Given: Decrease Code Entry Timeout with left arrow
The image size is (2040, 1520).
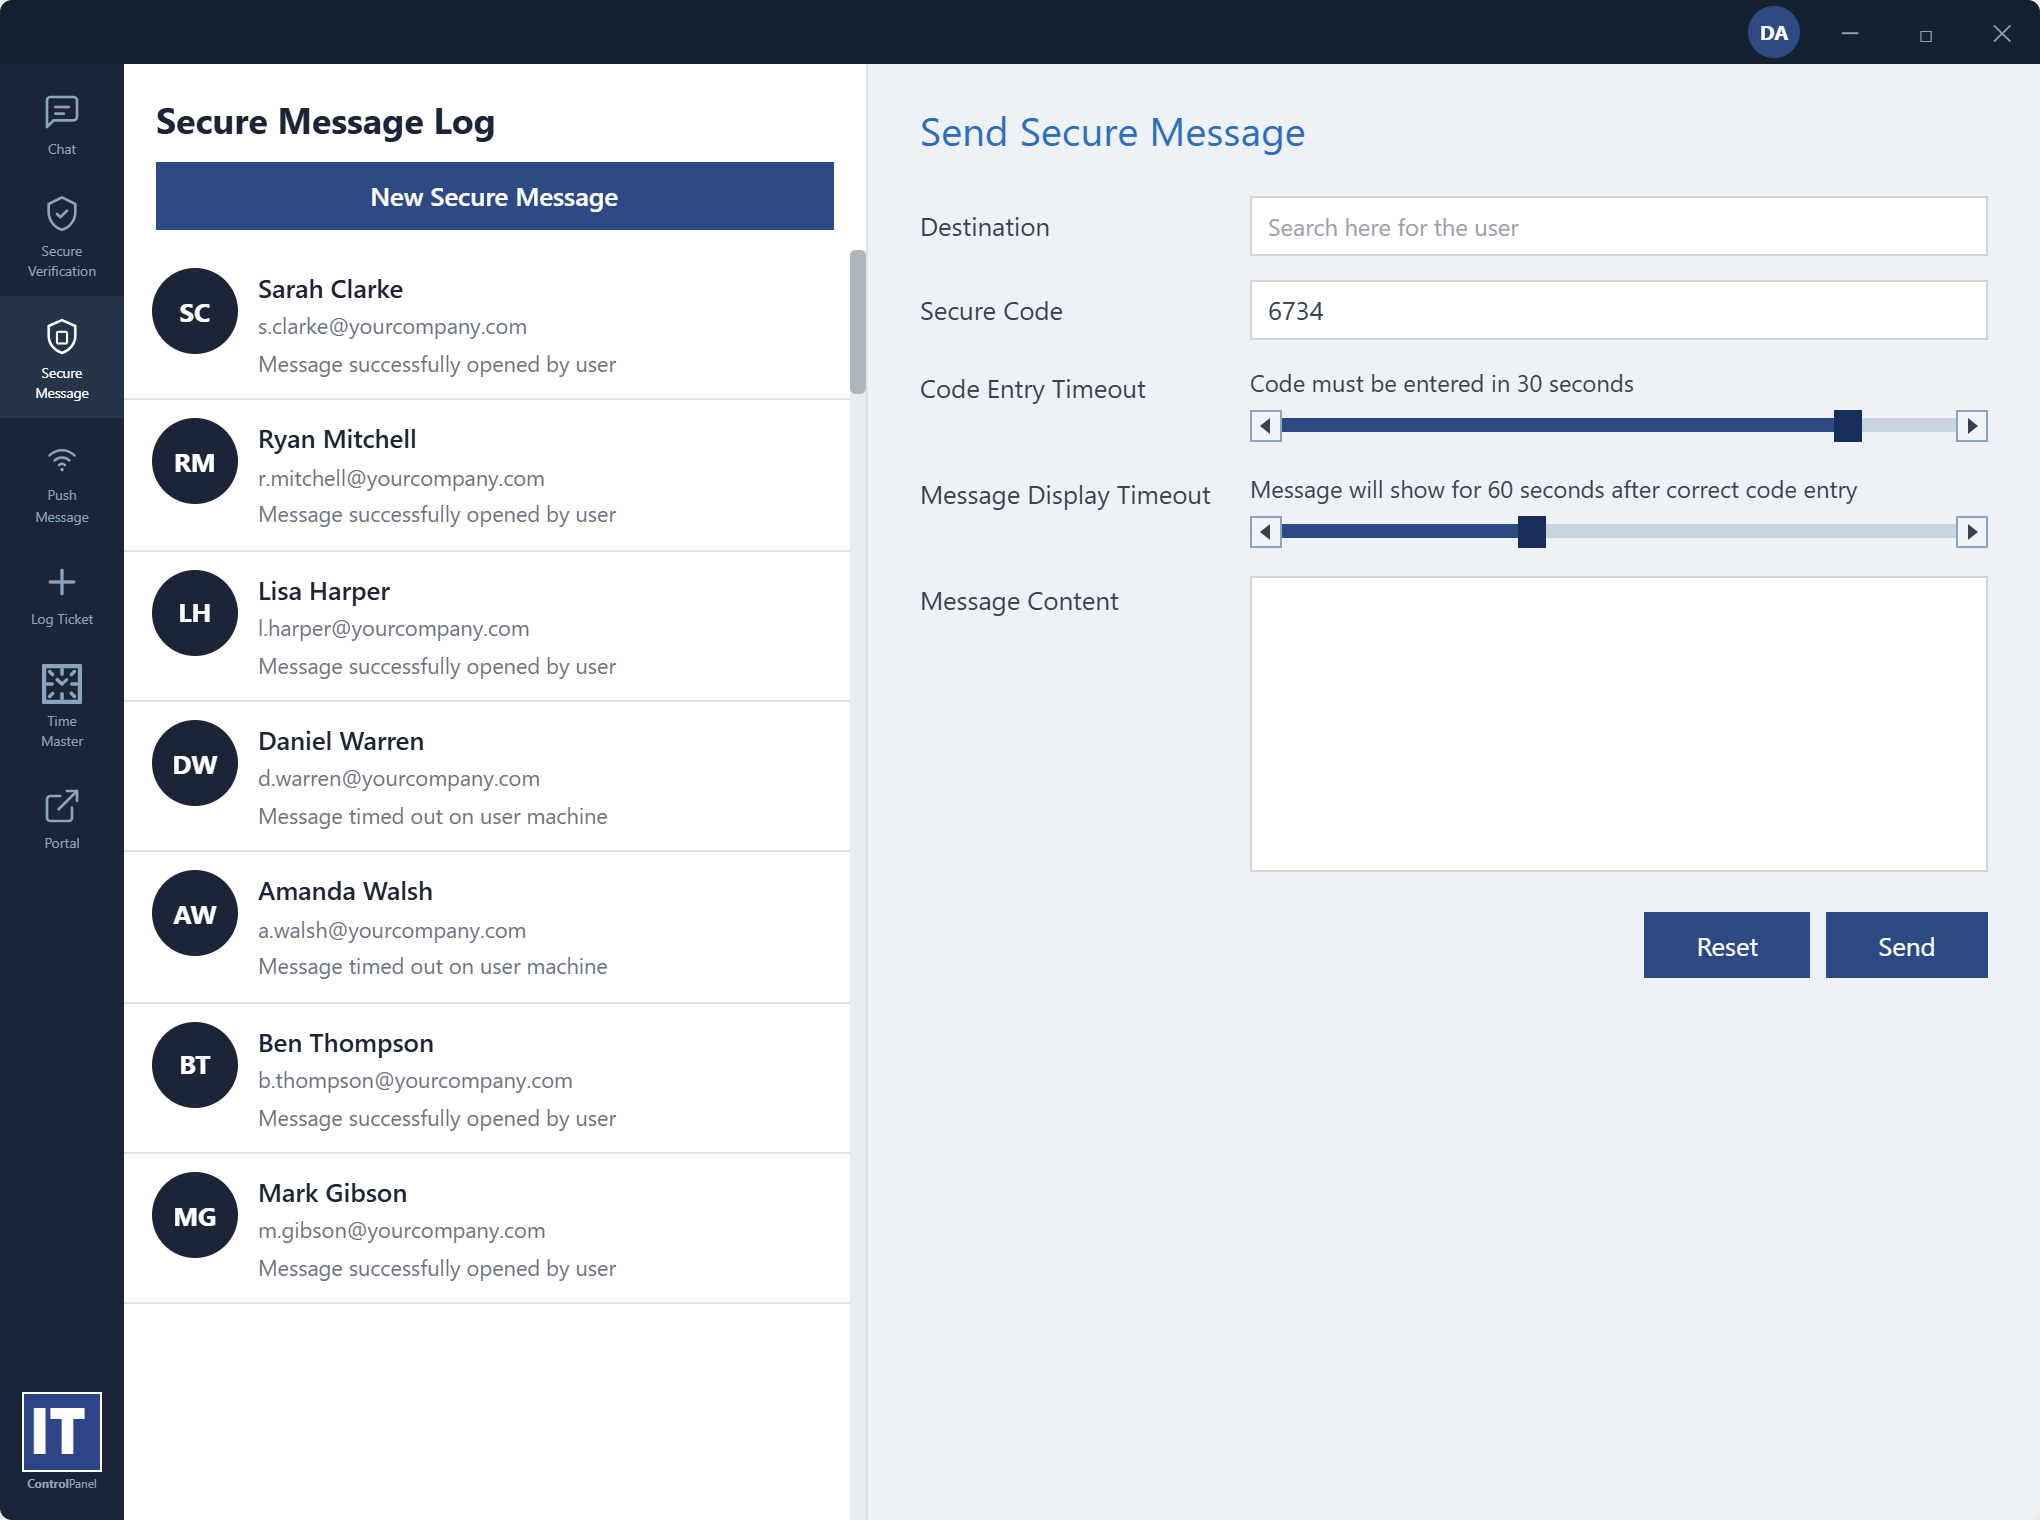Looking at the screenshot, I should pyautogui.click(x=1266, y=426).
